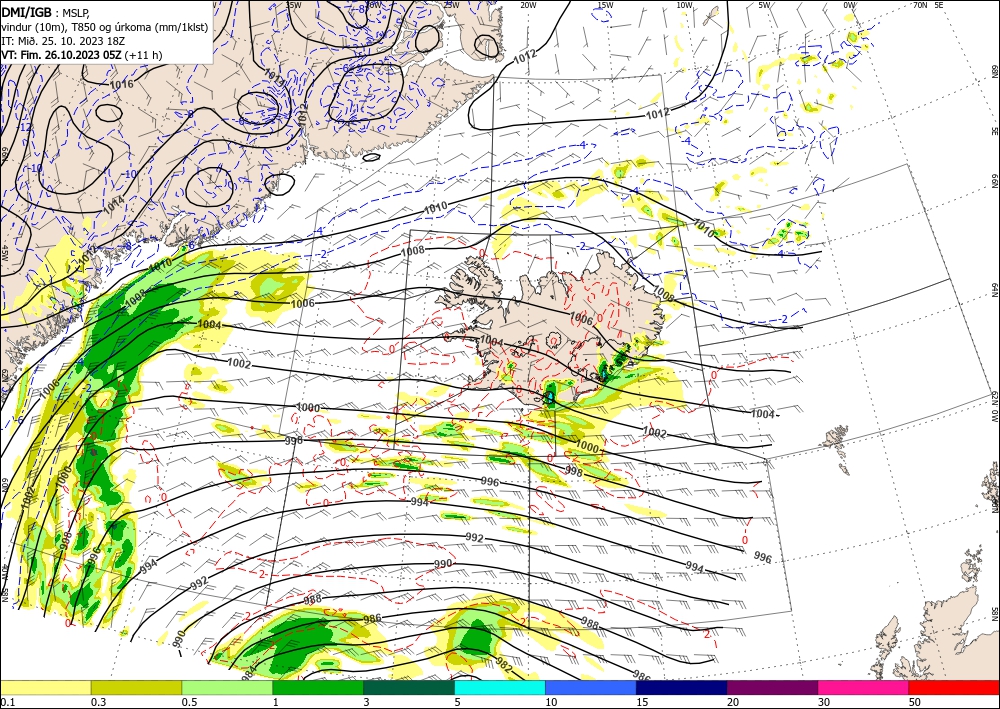Click the Scotland landmass on the map
1000x709 pixels.
pos(938,631)
